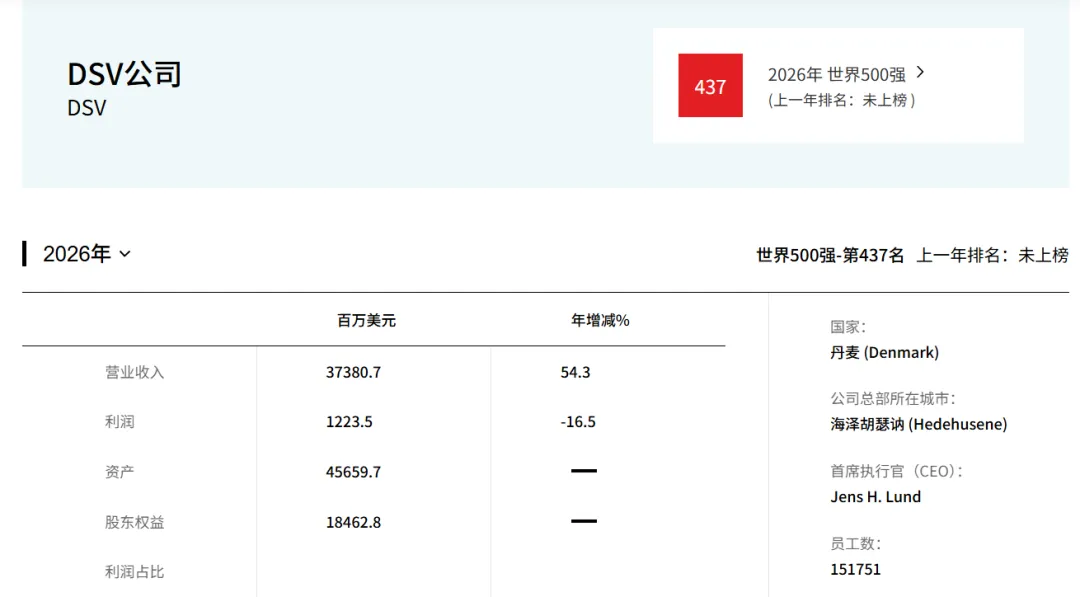The image size is (1080, 597).
Task: Select employee count 151751
Action: [x=855, y=569]
